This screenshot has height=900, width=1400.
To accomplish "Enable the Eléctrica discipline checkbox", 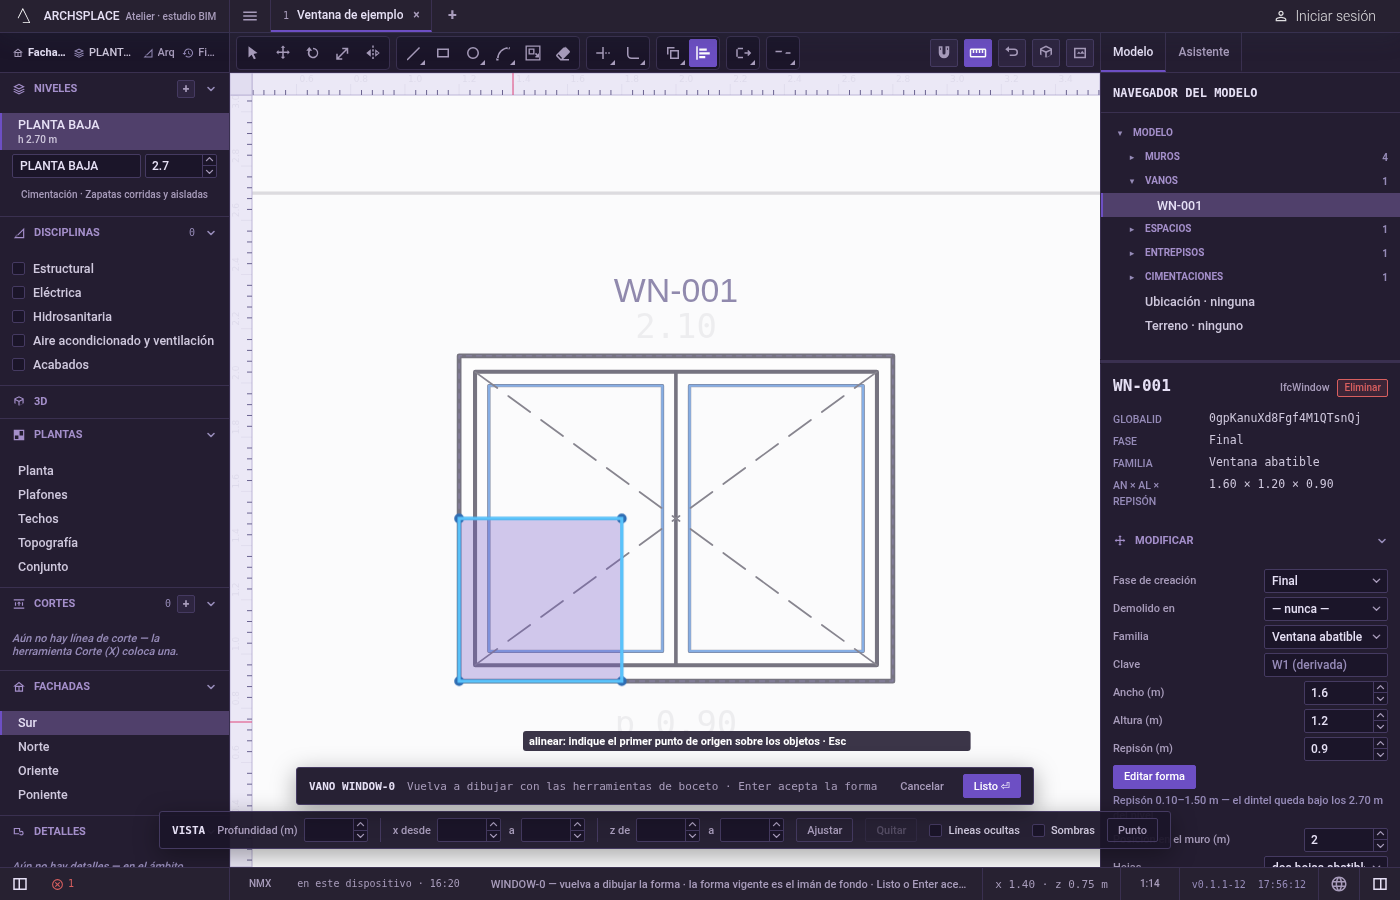I will tap(18, 292).
